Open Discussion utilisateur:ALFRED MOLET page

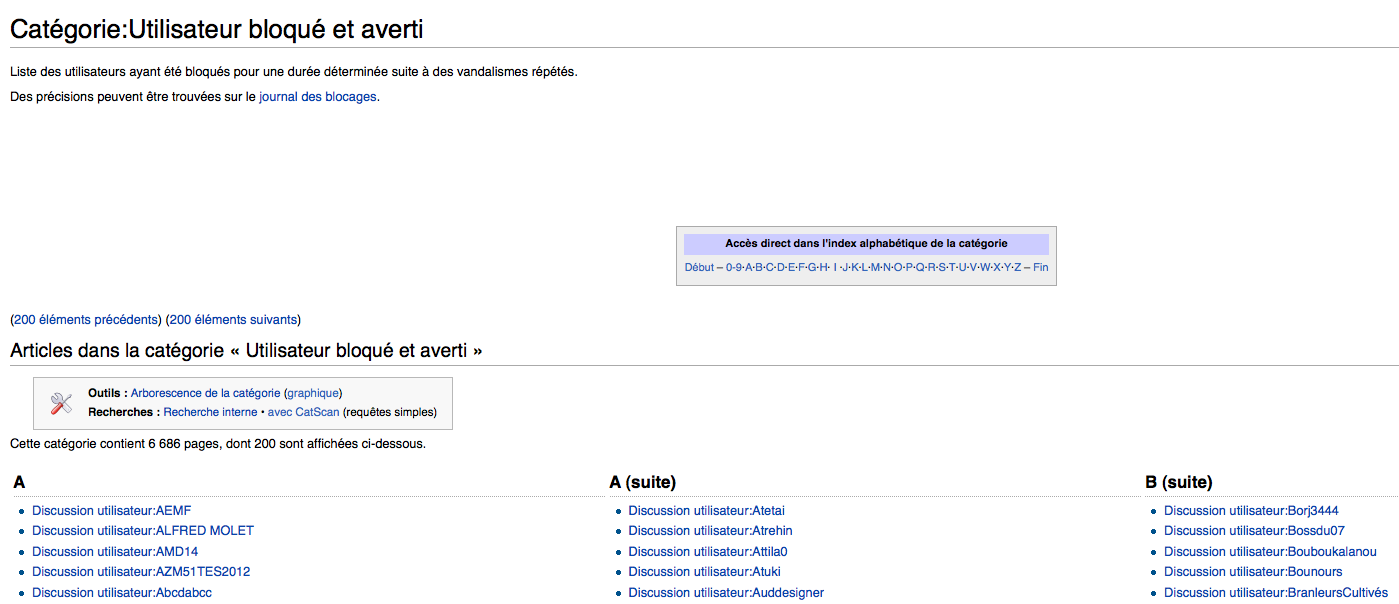(x=143, y=531)
